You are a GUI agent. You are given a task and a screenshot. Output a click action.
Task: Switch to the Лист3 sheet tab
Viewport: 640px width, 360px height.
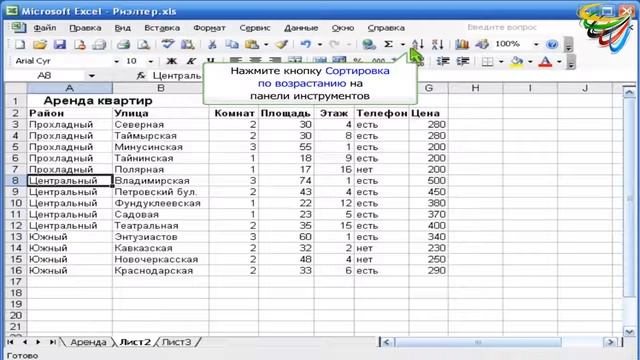click(177, 342)
